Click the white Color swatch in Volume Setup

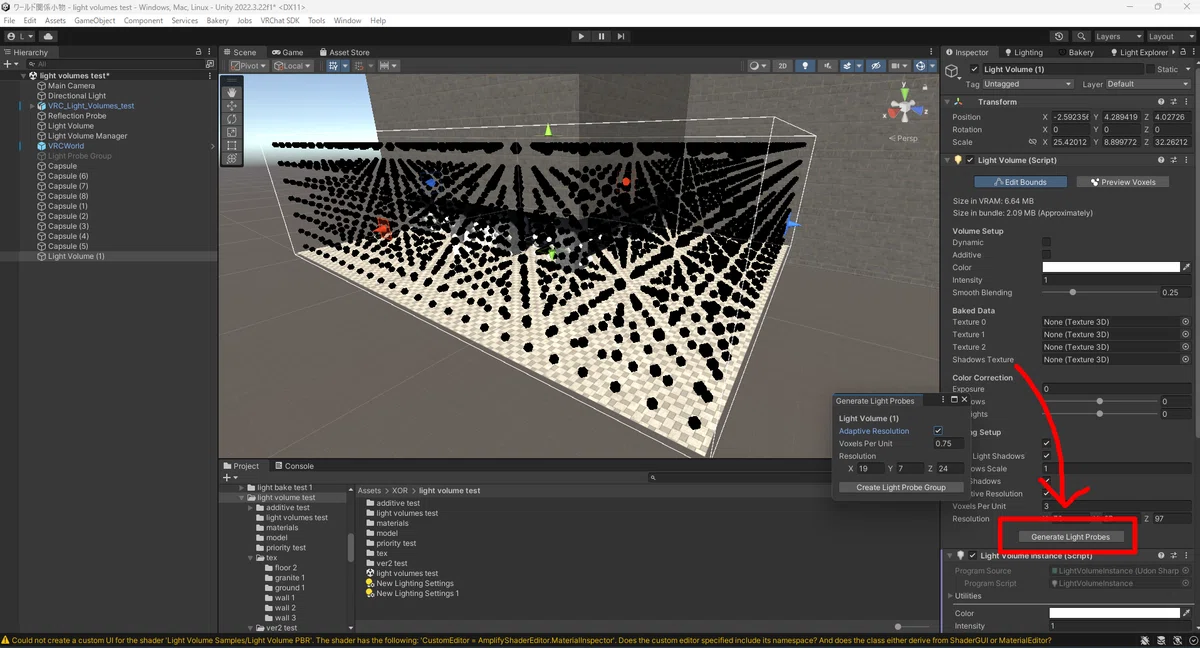(x=1111, y=268)
